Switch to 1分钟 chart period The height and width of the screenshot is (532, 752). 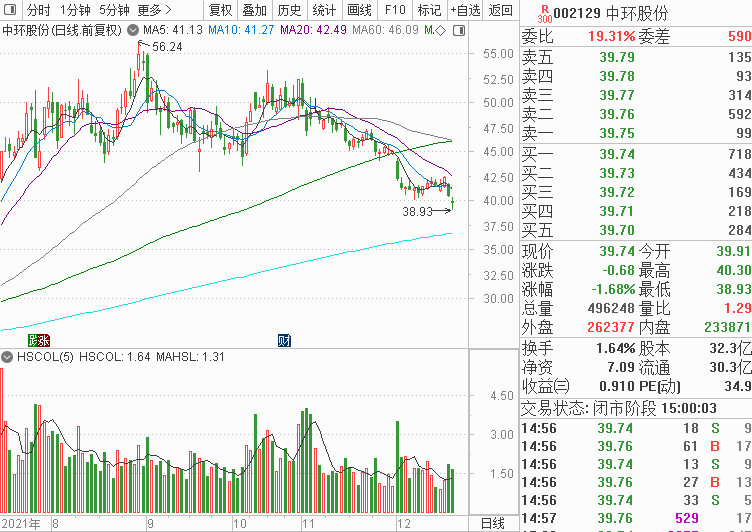[75, 10]
